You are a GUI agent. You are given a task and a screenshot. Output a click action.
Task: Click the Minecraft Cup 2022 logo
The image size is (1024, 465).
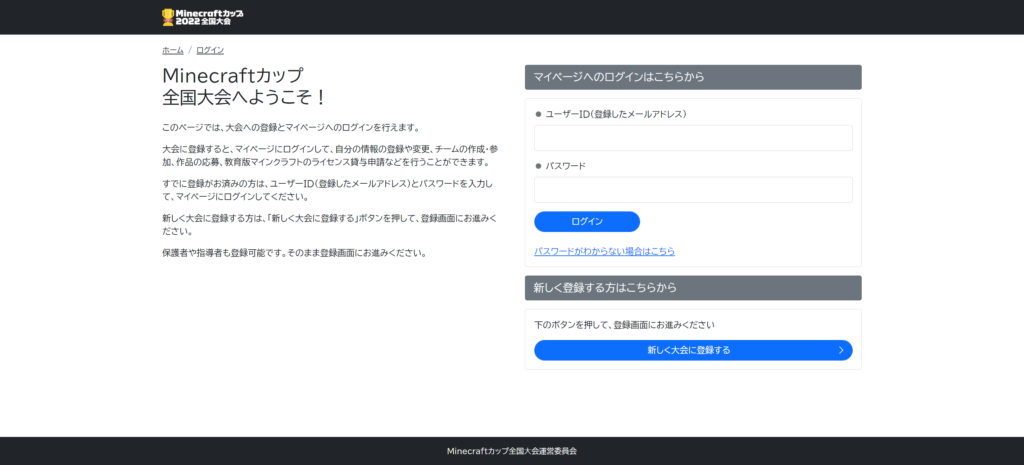pyautogui.click(x=201, y=17)
